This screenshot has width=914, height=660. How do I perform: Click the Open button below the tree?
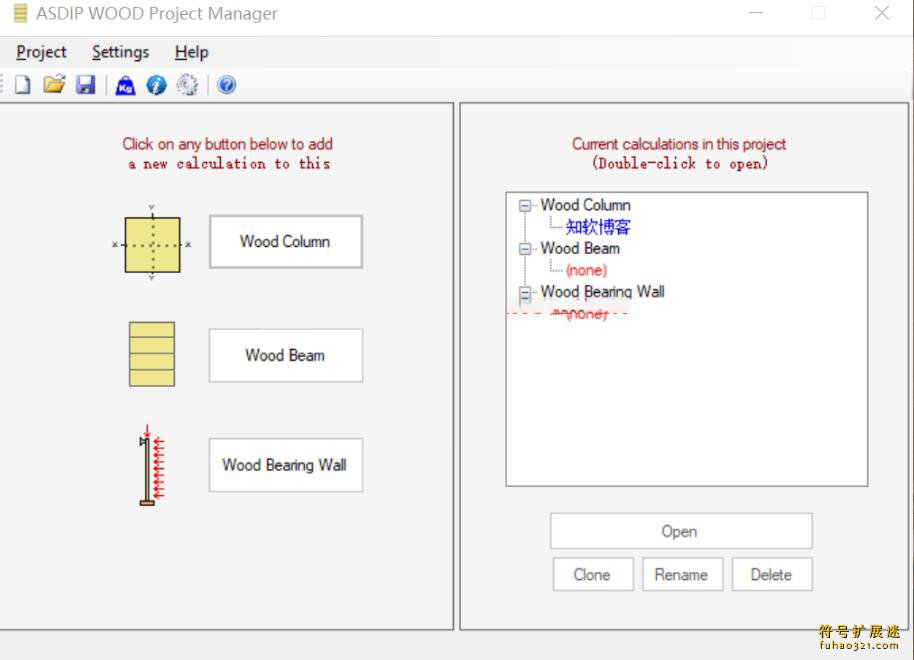tap(681, 531)
